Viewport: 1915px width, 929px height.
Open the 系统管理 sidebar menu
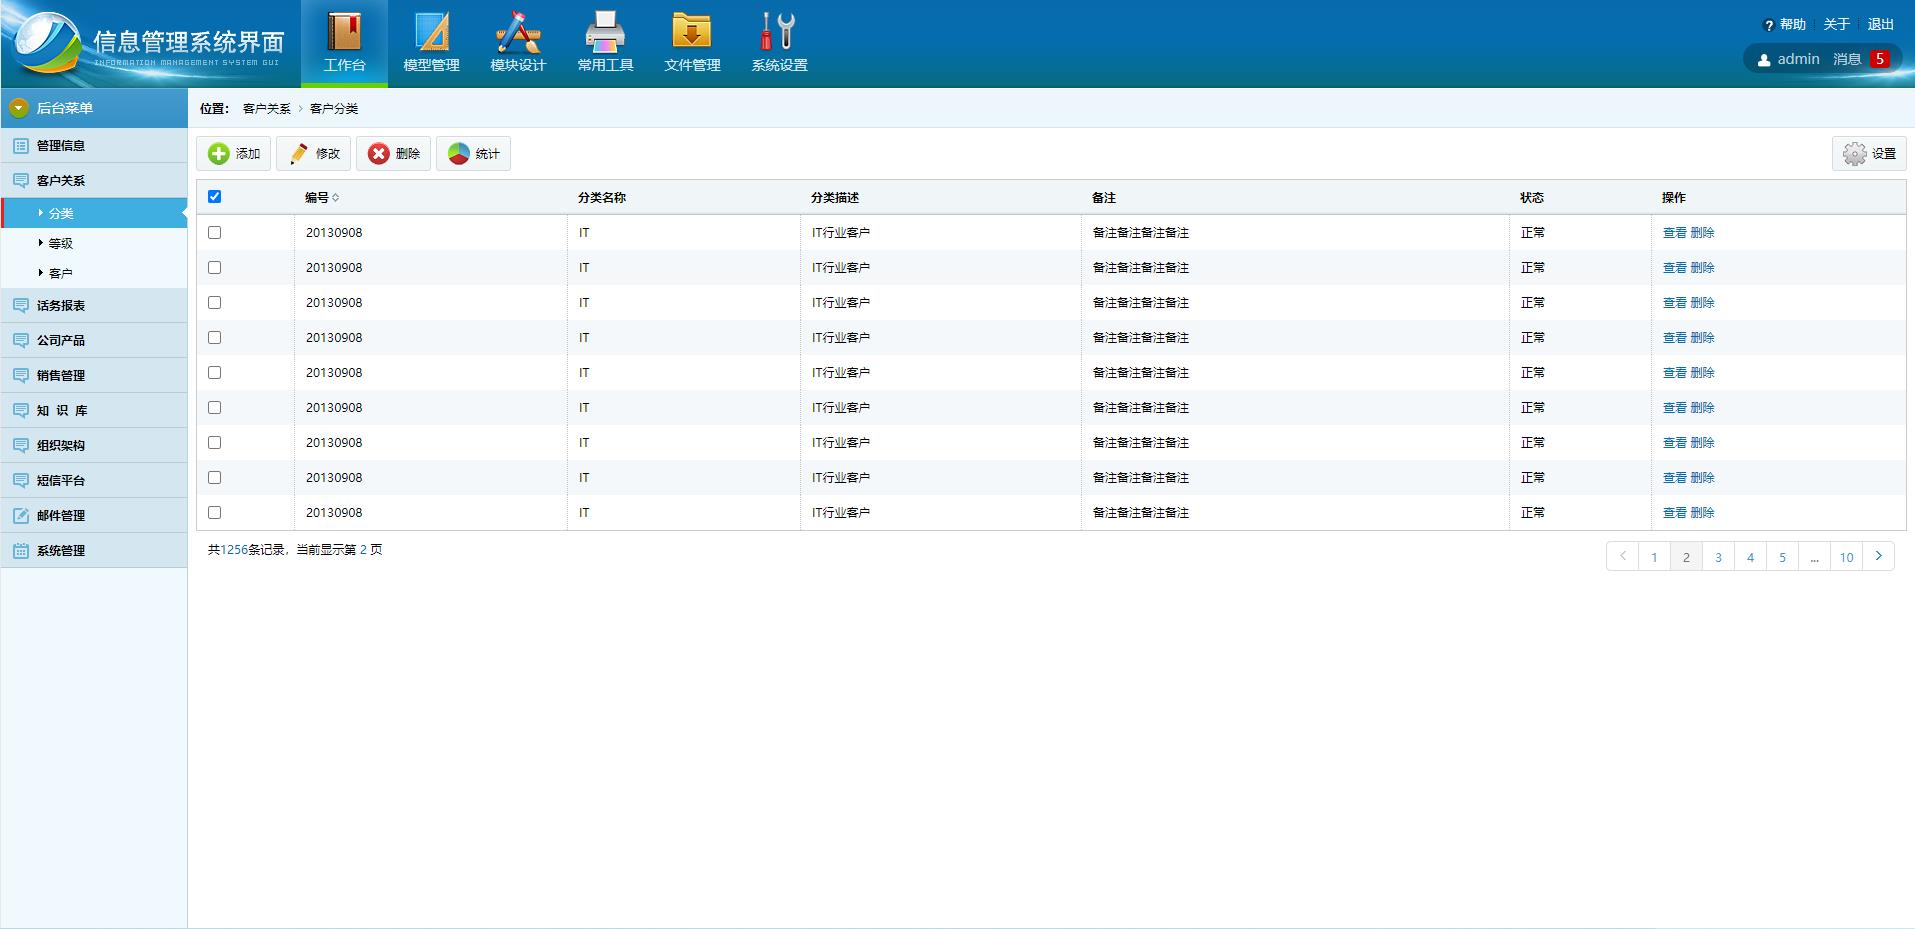point(61,550)
